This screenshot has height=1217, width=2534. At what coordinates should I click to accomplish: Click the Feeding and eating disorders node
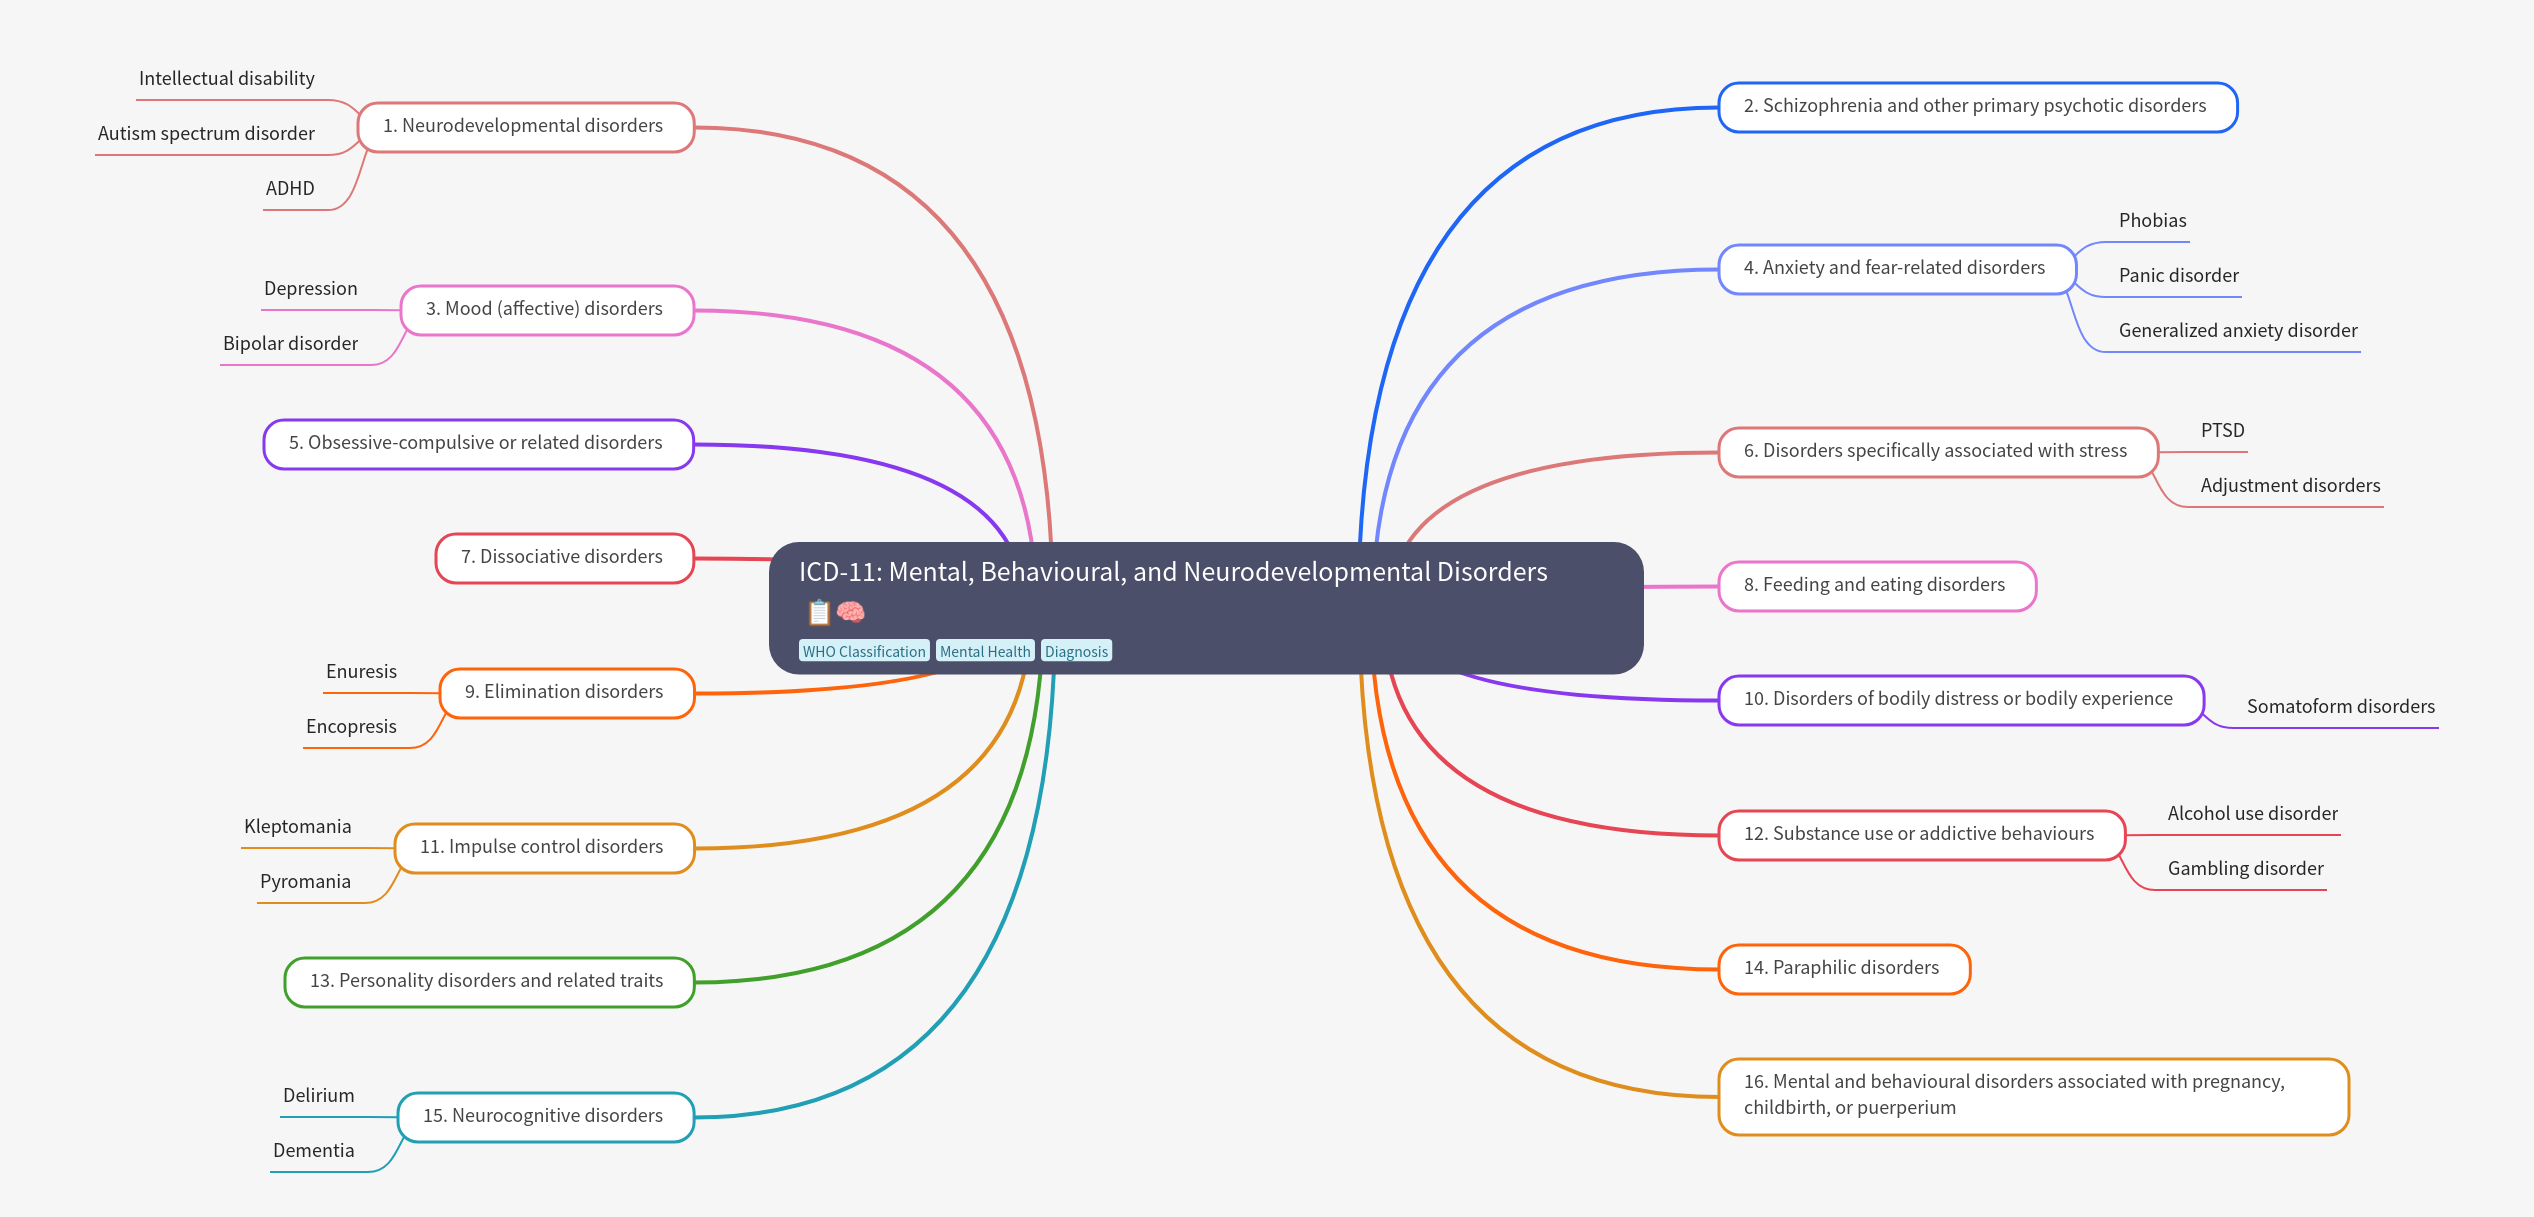(x=1876, y=586)
